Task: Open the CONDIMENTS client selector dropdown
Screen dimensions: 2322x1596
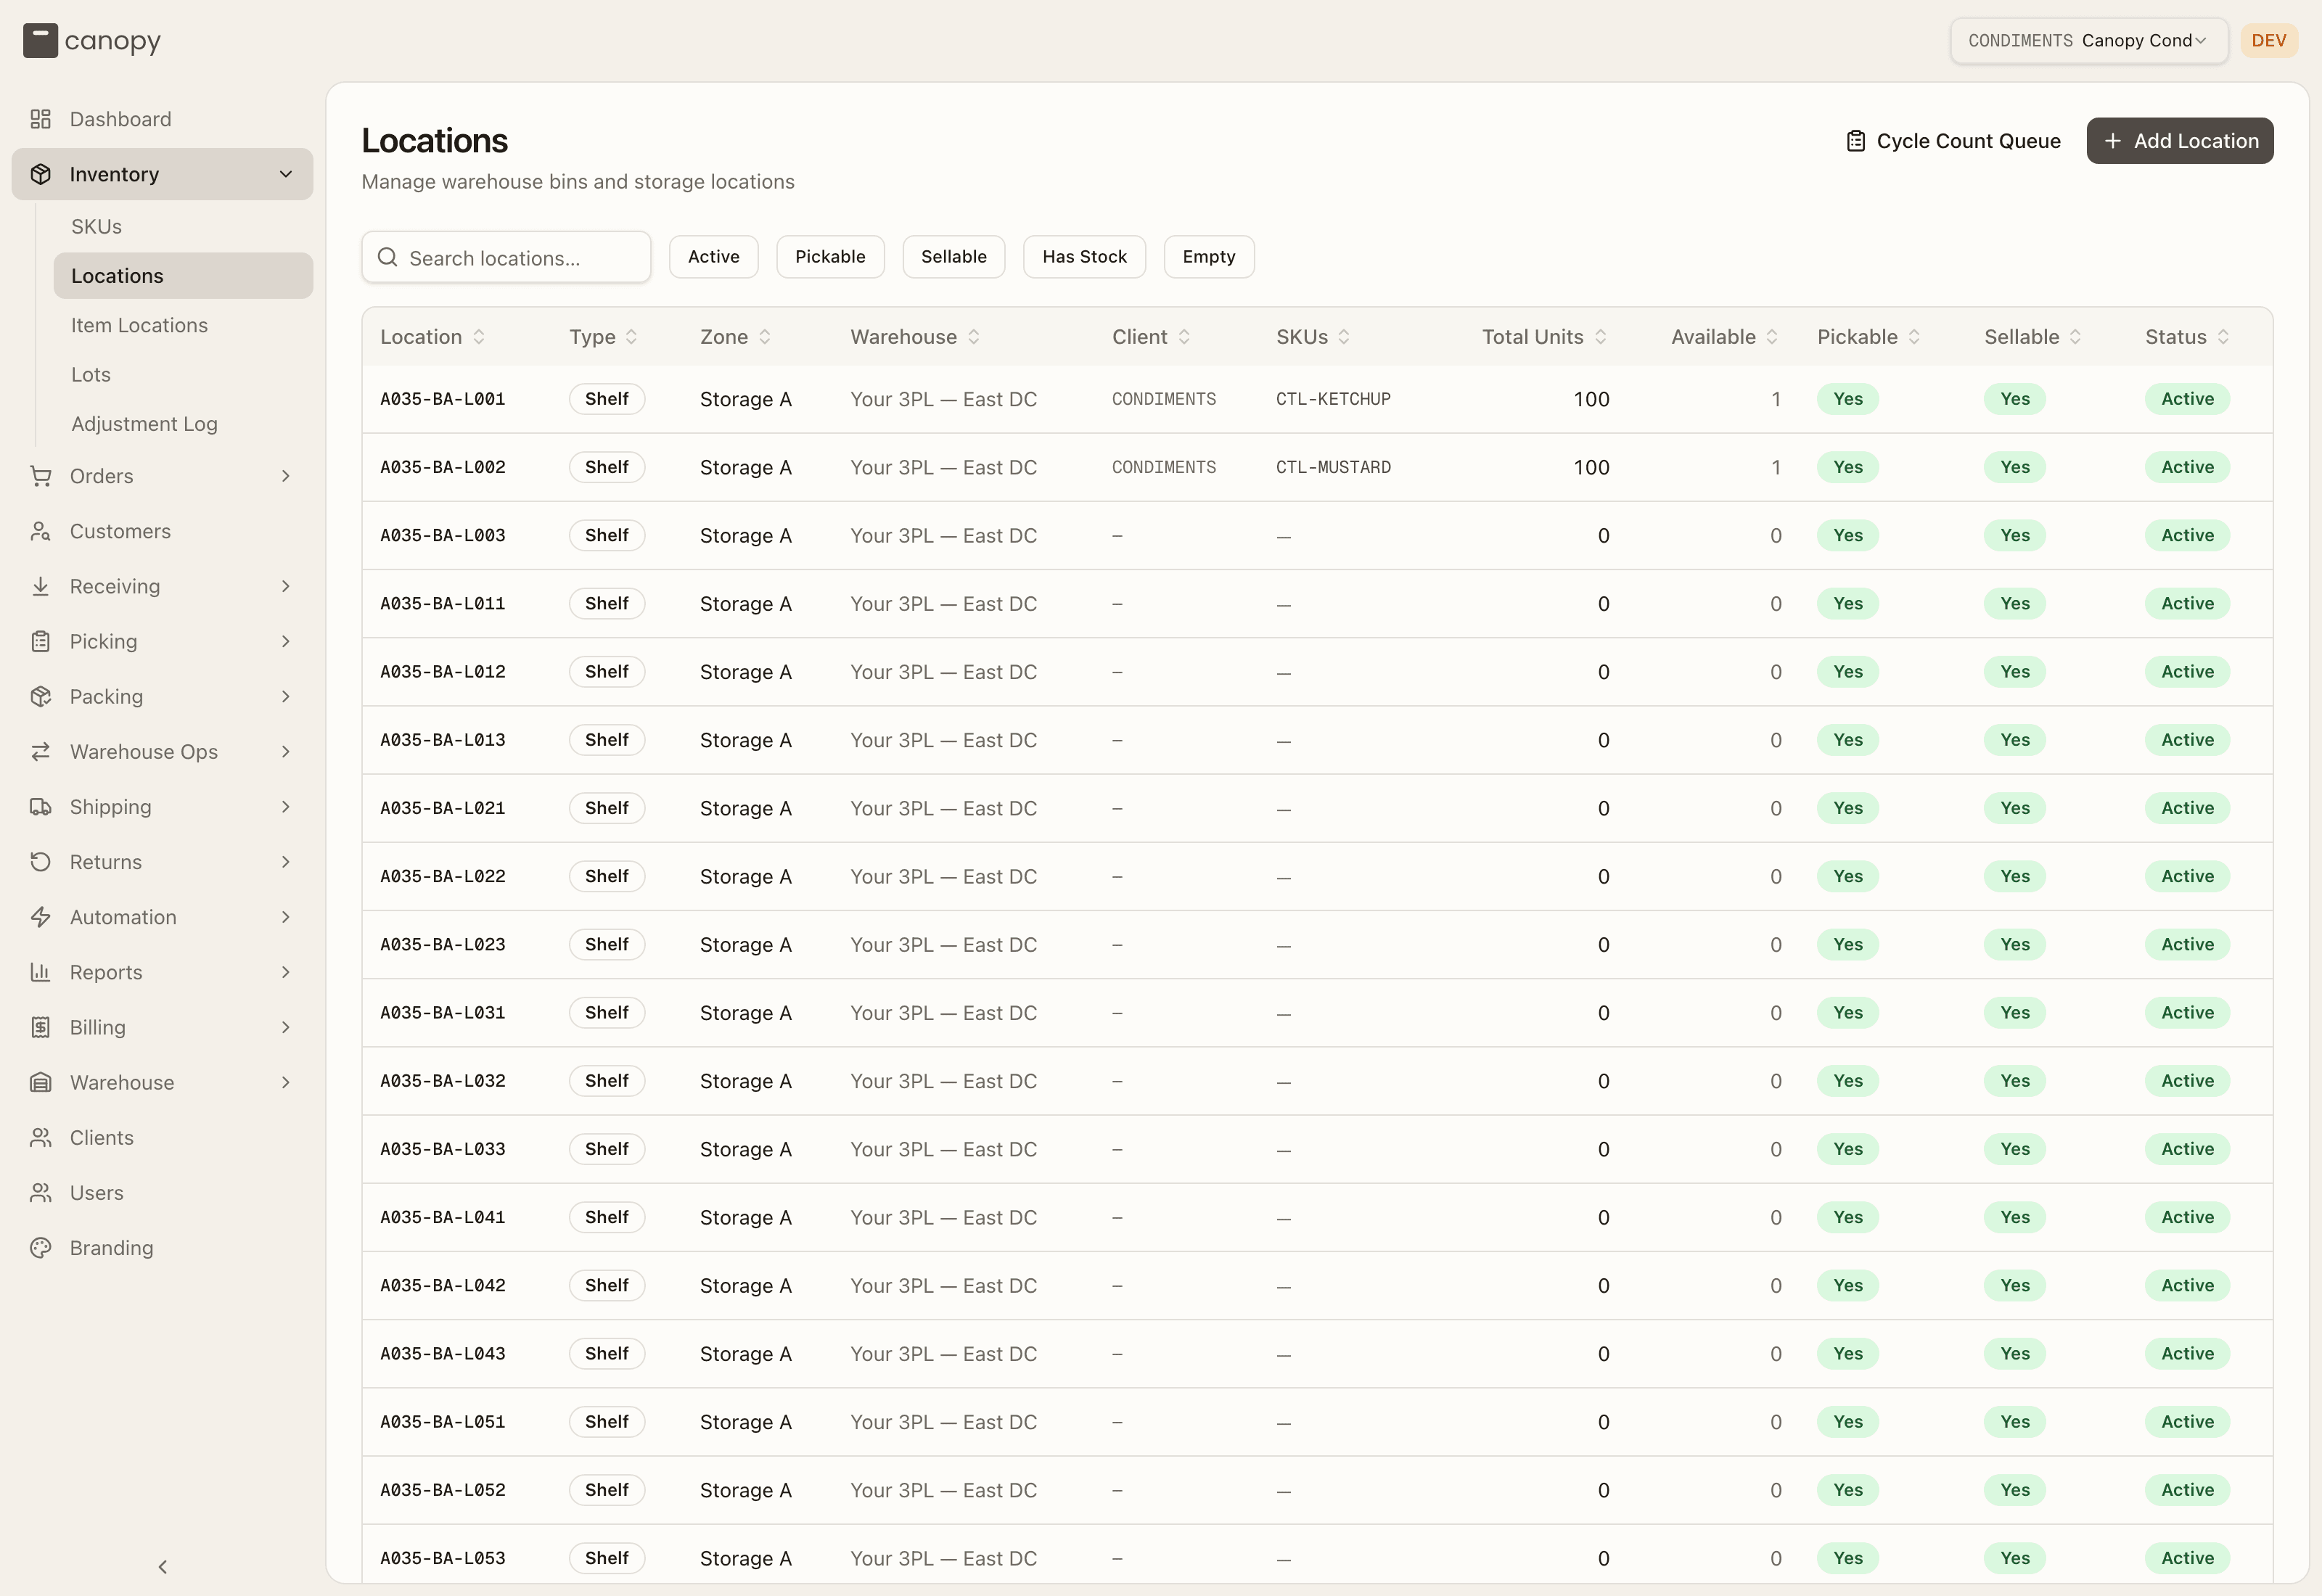Action: 2088,41
